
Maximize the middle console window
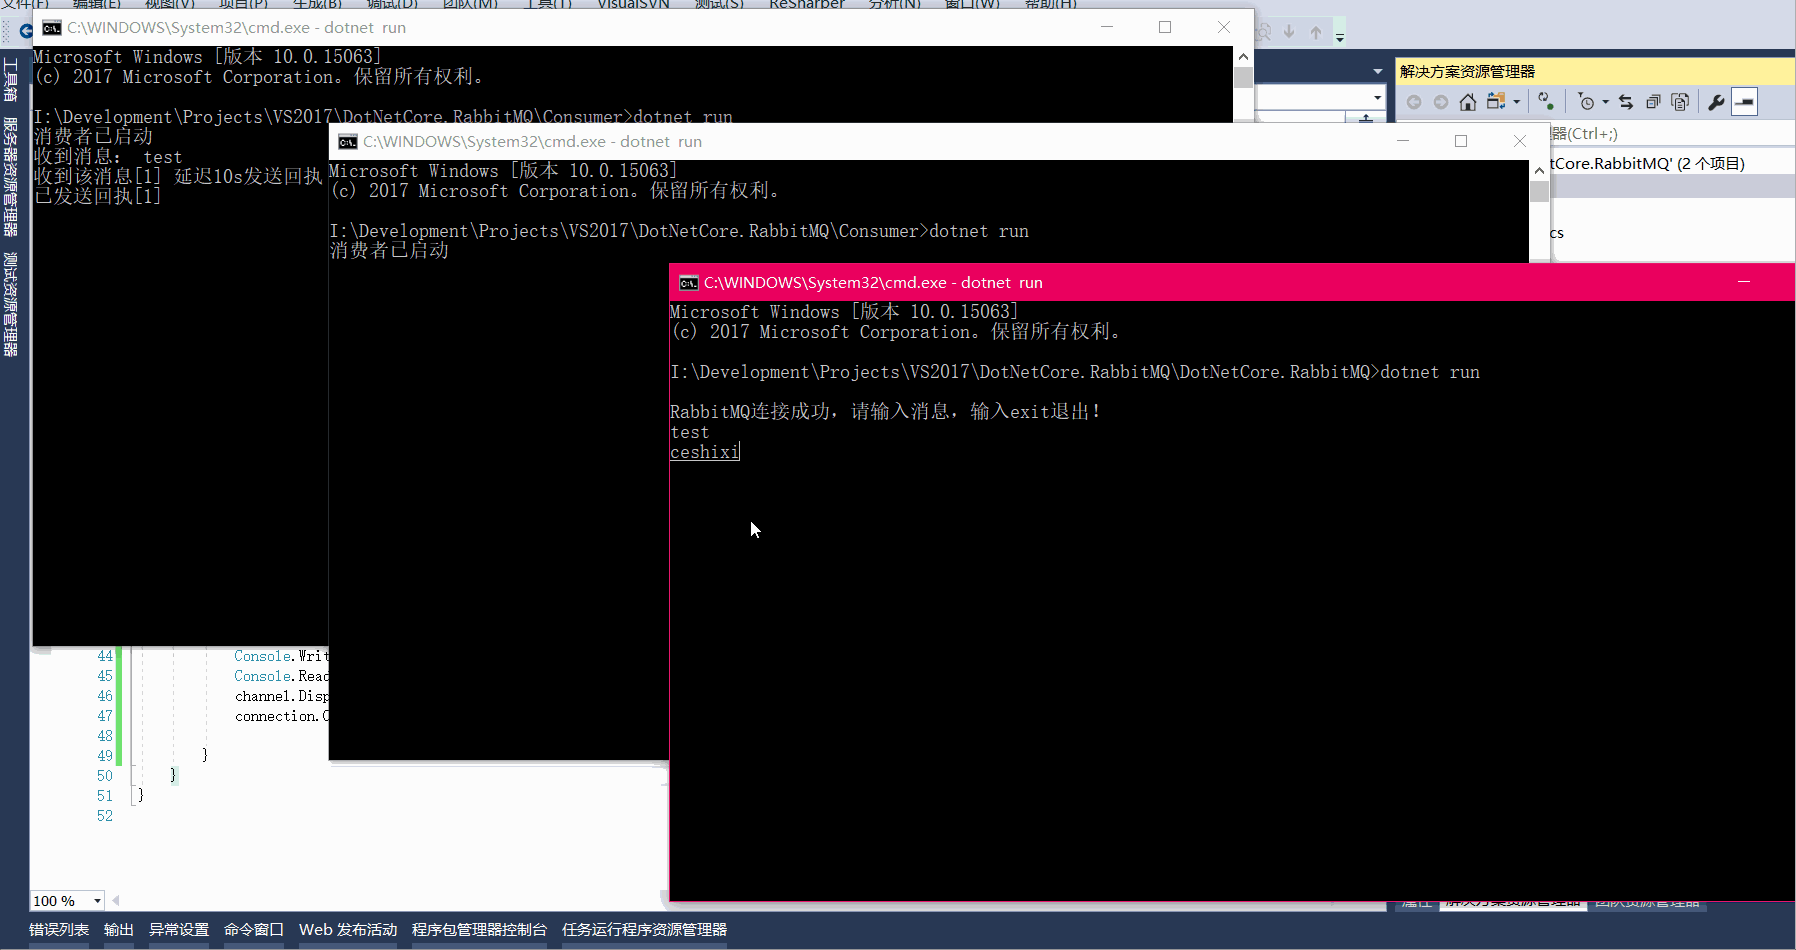1461,142
